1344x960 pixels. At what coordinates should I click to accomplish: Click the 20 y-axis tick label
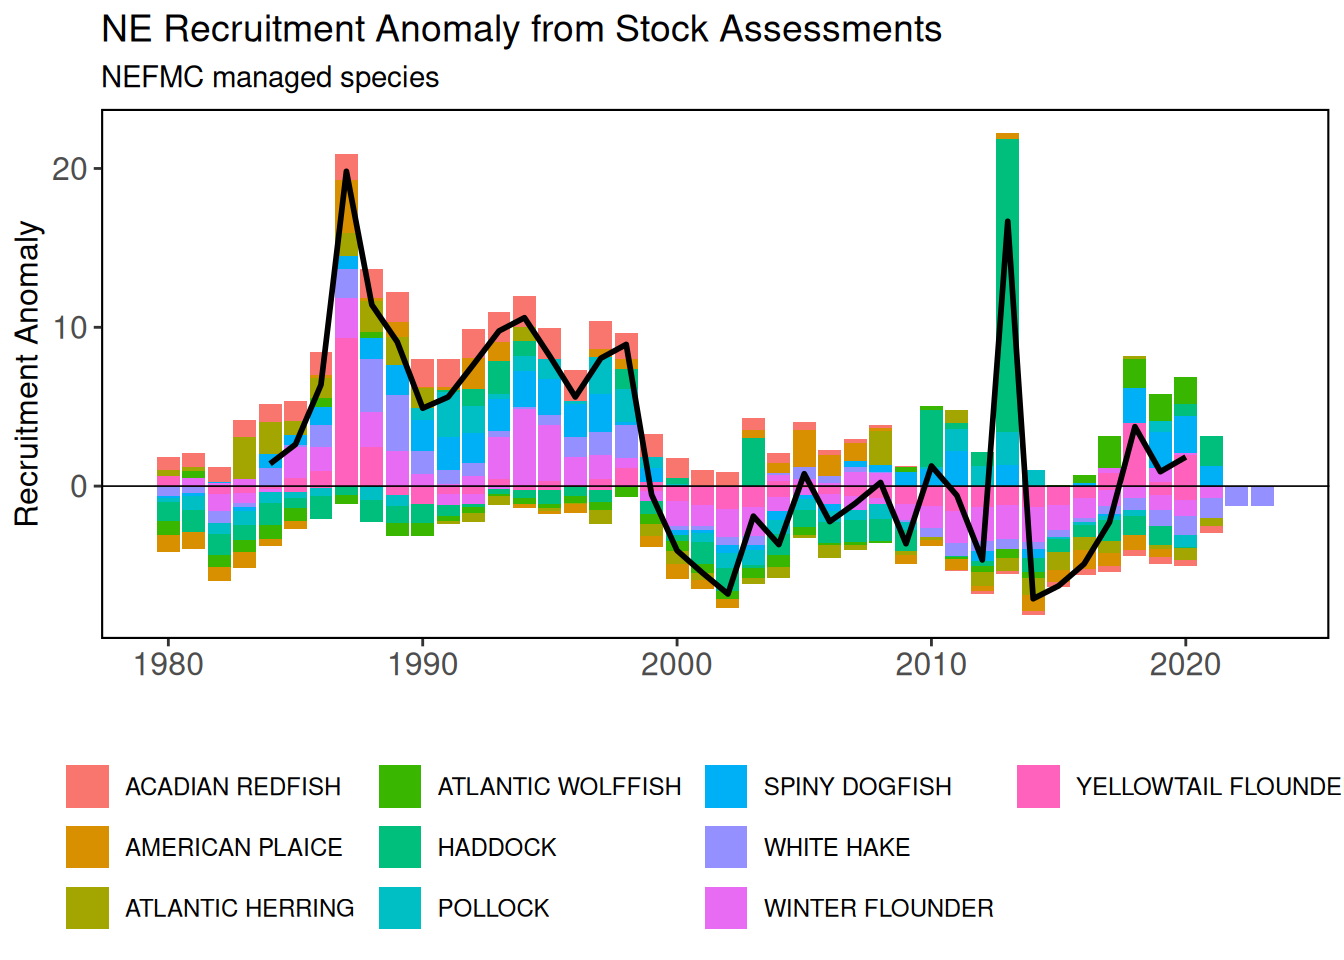point(70,169)
